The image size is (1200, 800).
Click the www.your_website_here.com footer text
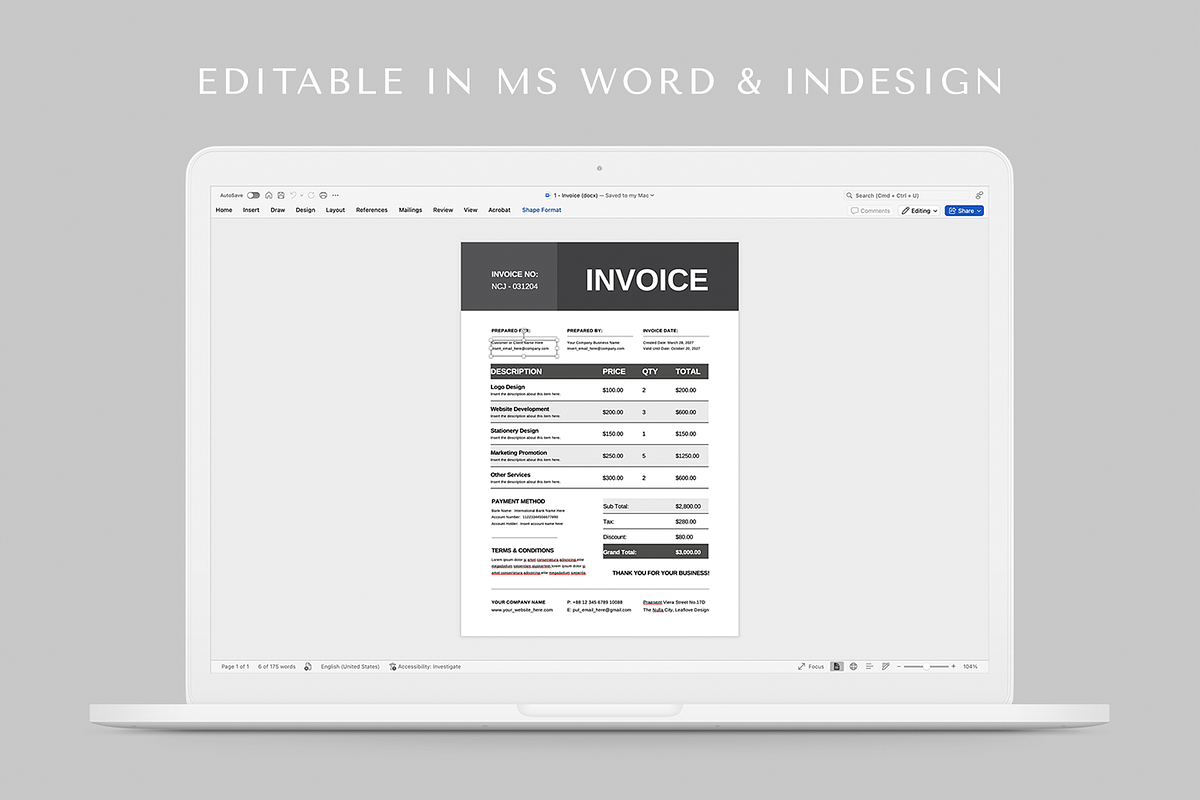point(522,609)
